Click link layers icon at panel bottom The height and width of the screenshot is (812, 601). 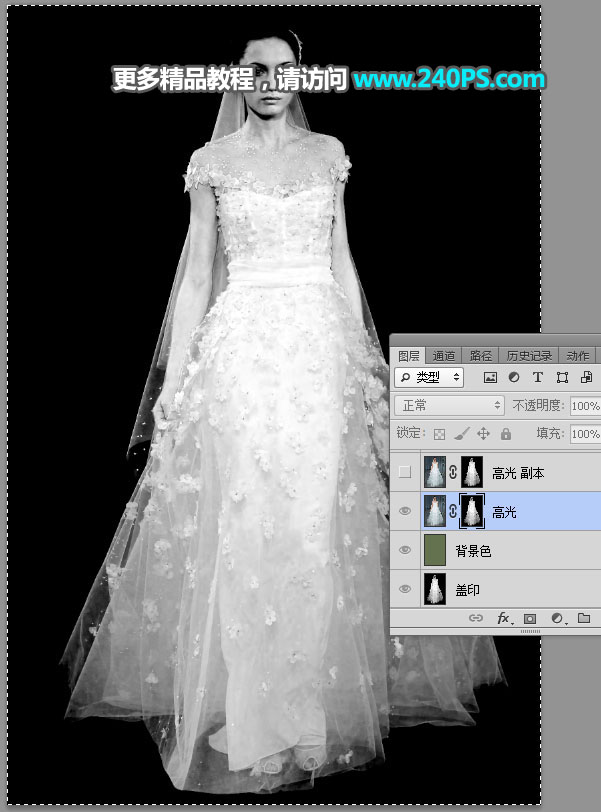click(x=476, y=618)
